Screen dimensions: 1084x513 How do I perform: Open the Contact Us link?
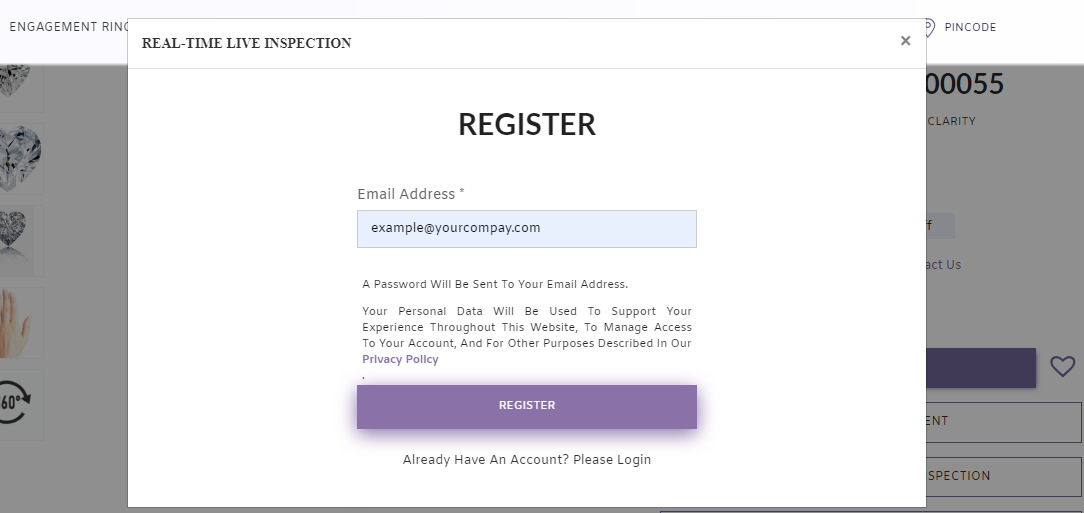coord(943,265)
